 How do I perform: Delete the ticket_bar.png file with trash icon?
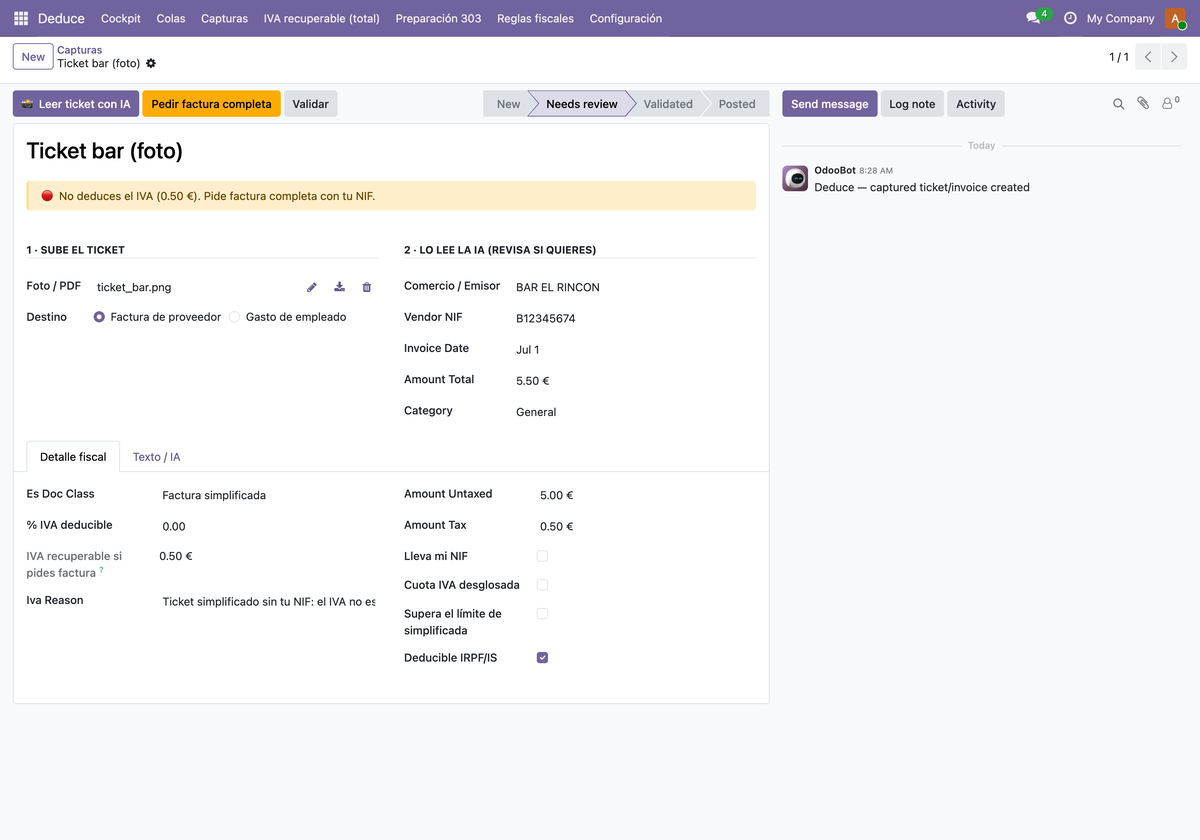tap(367, 287)
